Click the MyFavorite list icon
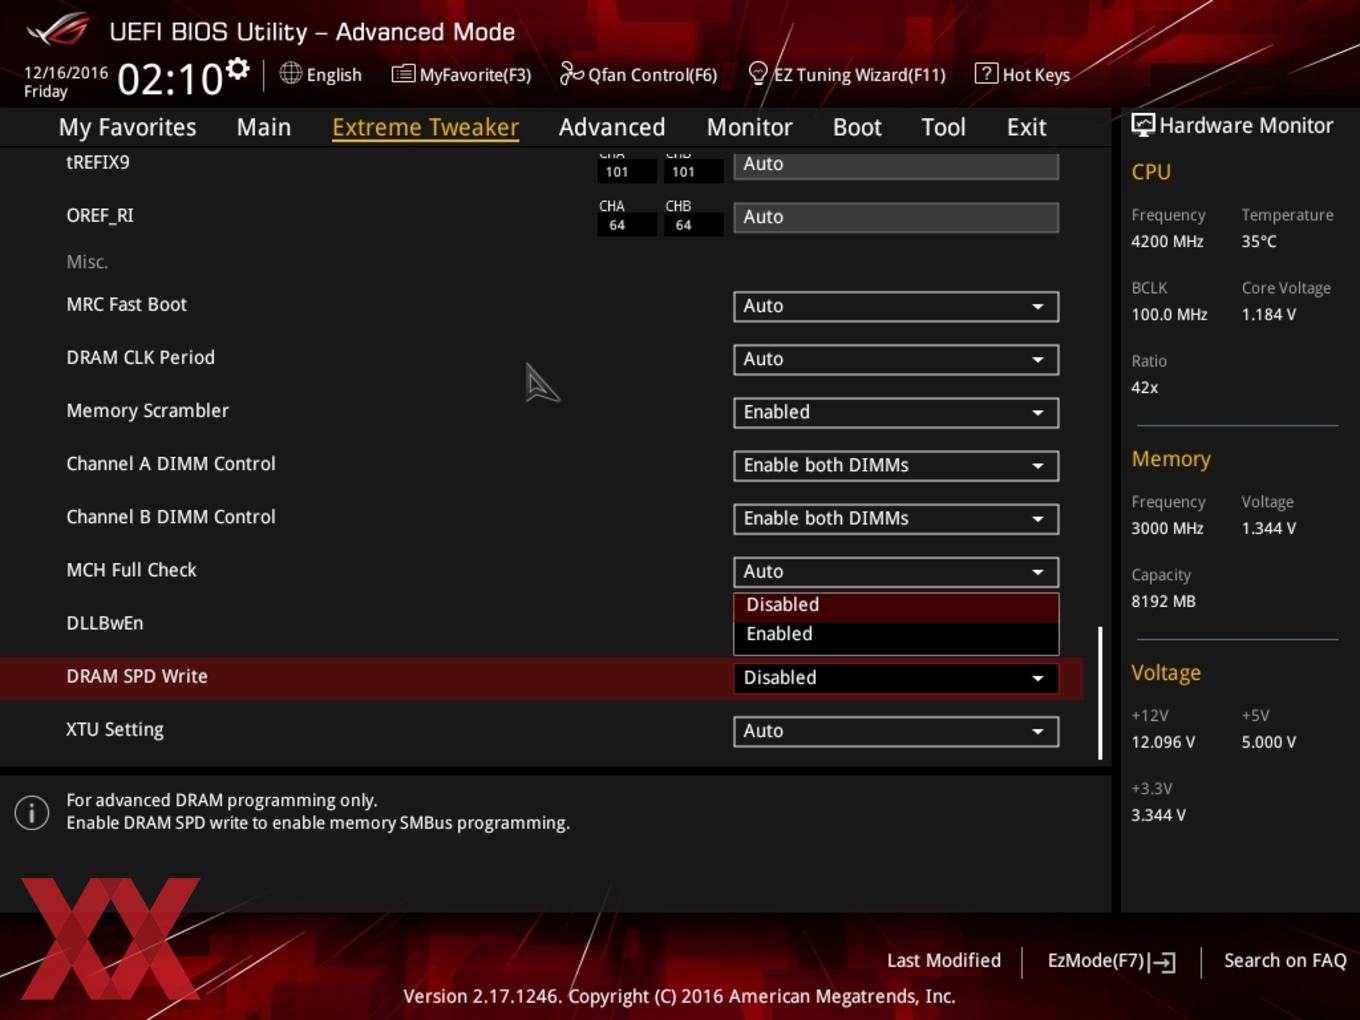Screen dimensions: 1360x1020 403,74
